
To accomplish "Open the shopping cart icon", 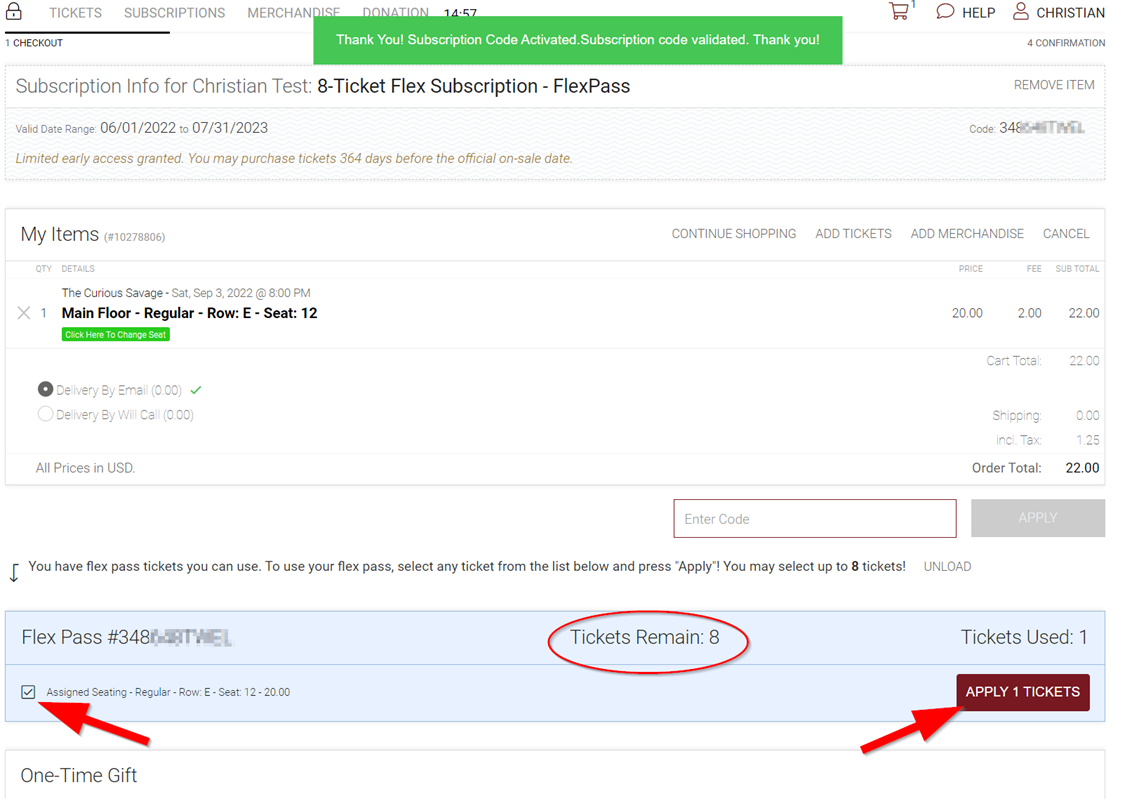I will point(899,12).
